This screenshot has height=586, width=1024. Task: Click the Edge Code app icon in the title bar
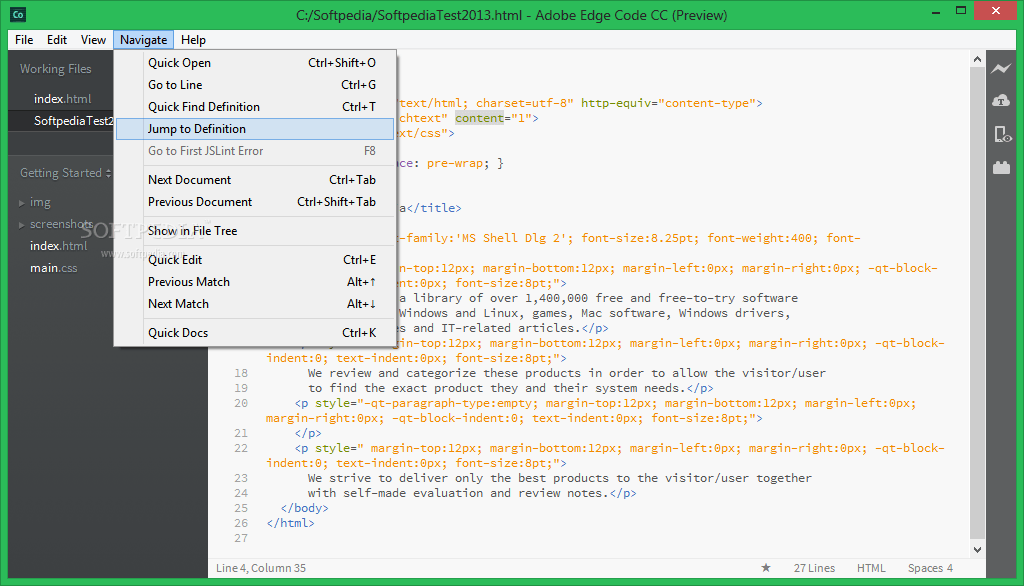(18, 14)
